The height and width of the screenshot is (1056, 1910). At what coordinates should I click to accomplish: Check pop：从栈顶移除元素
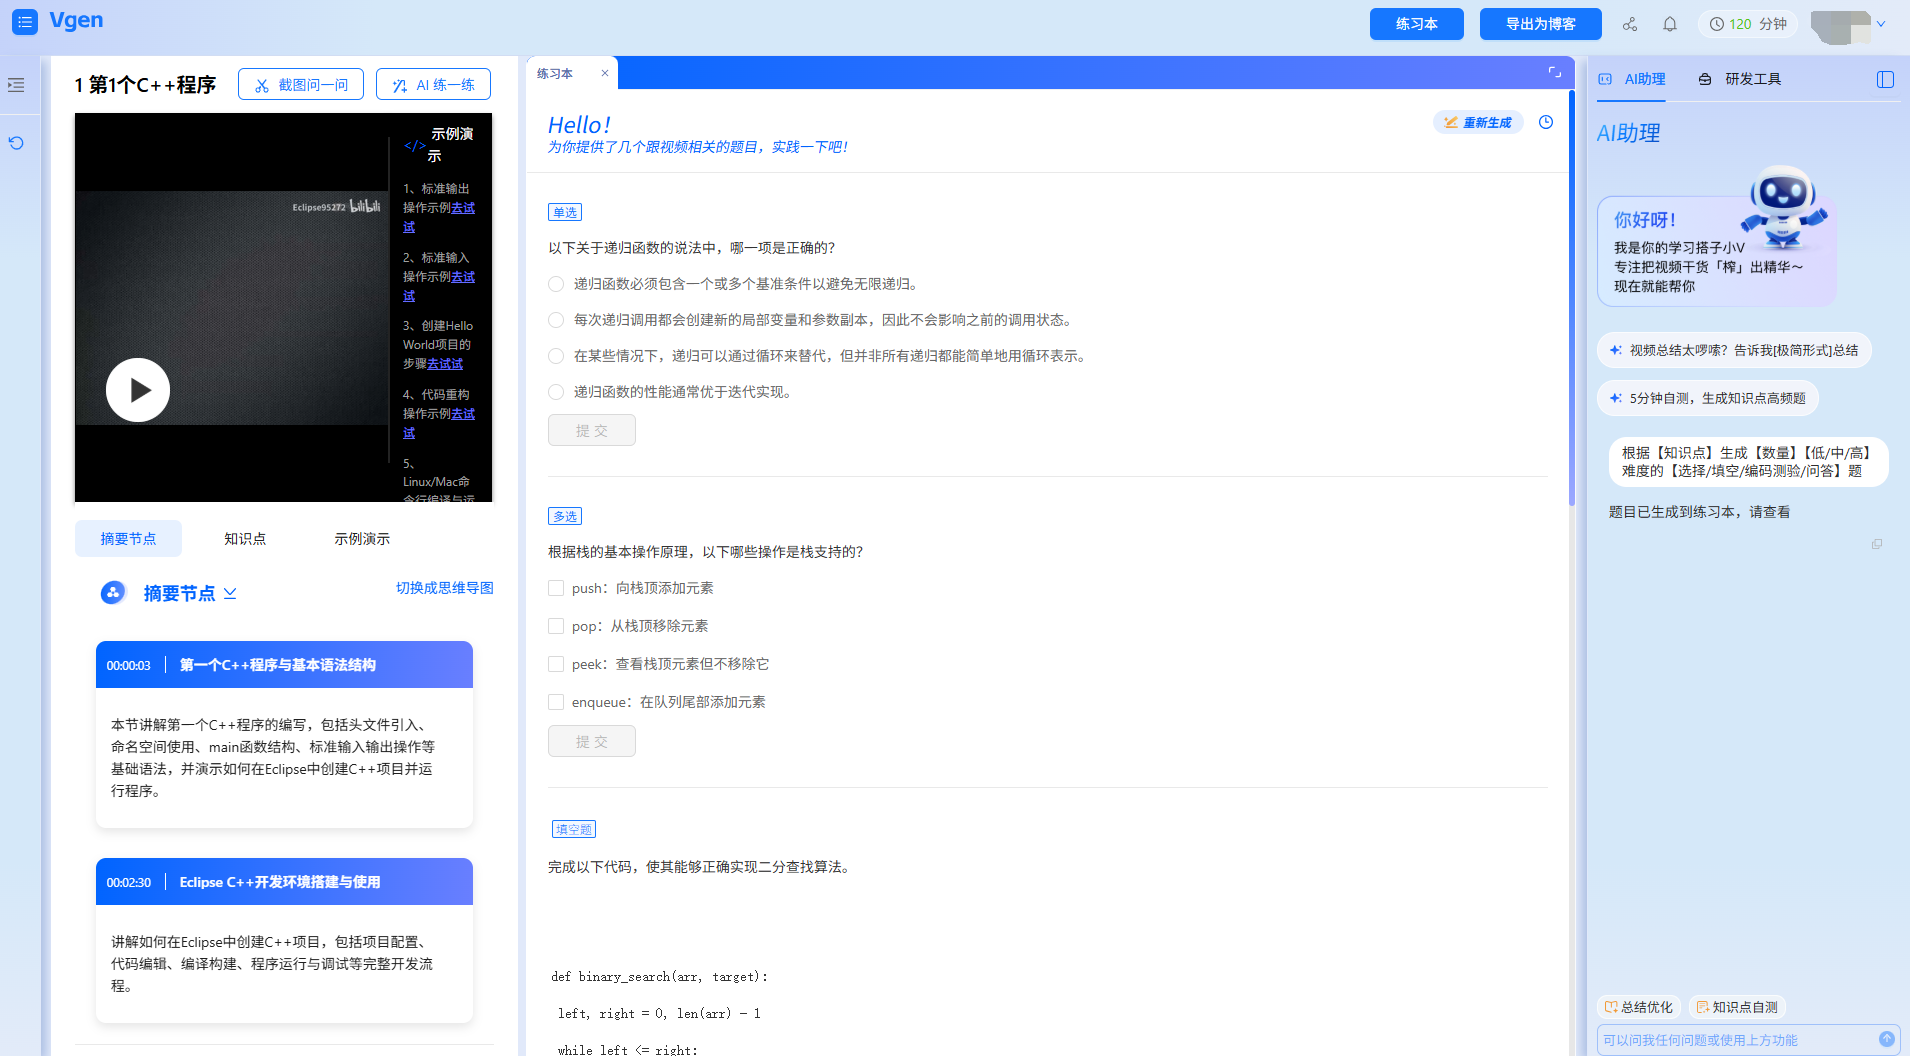[556, 626]
